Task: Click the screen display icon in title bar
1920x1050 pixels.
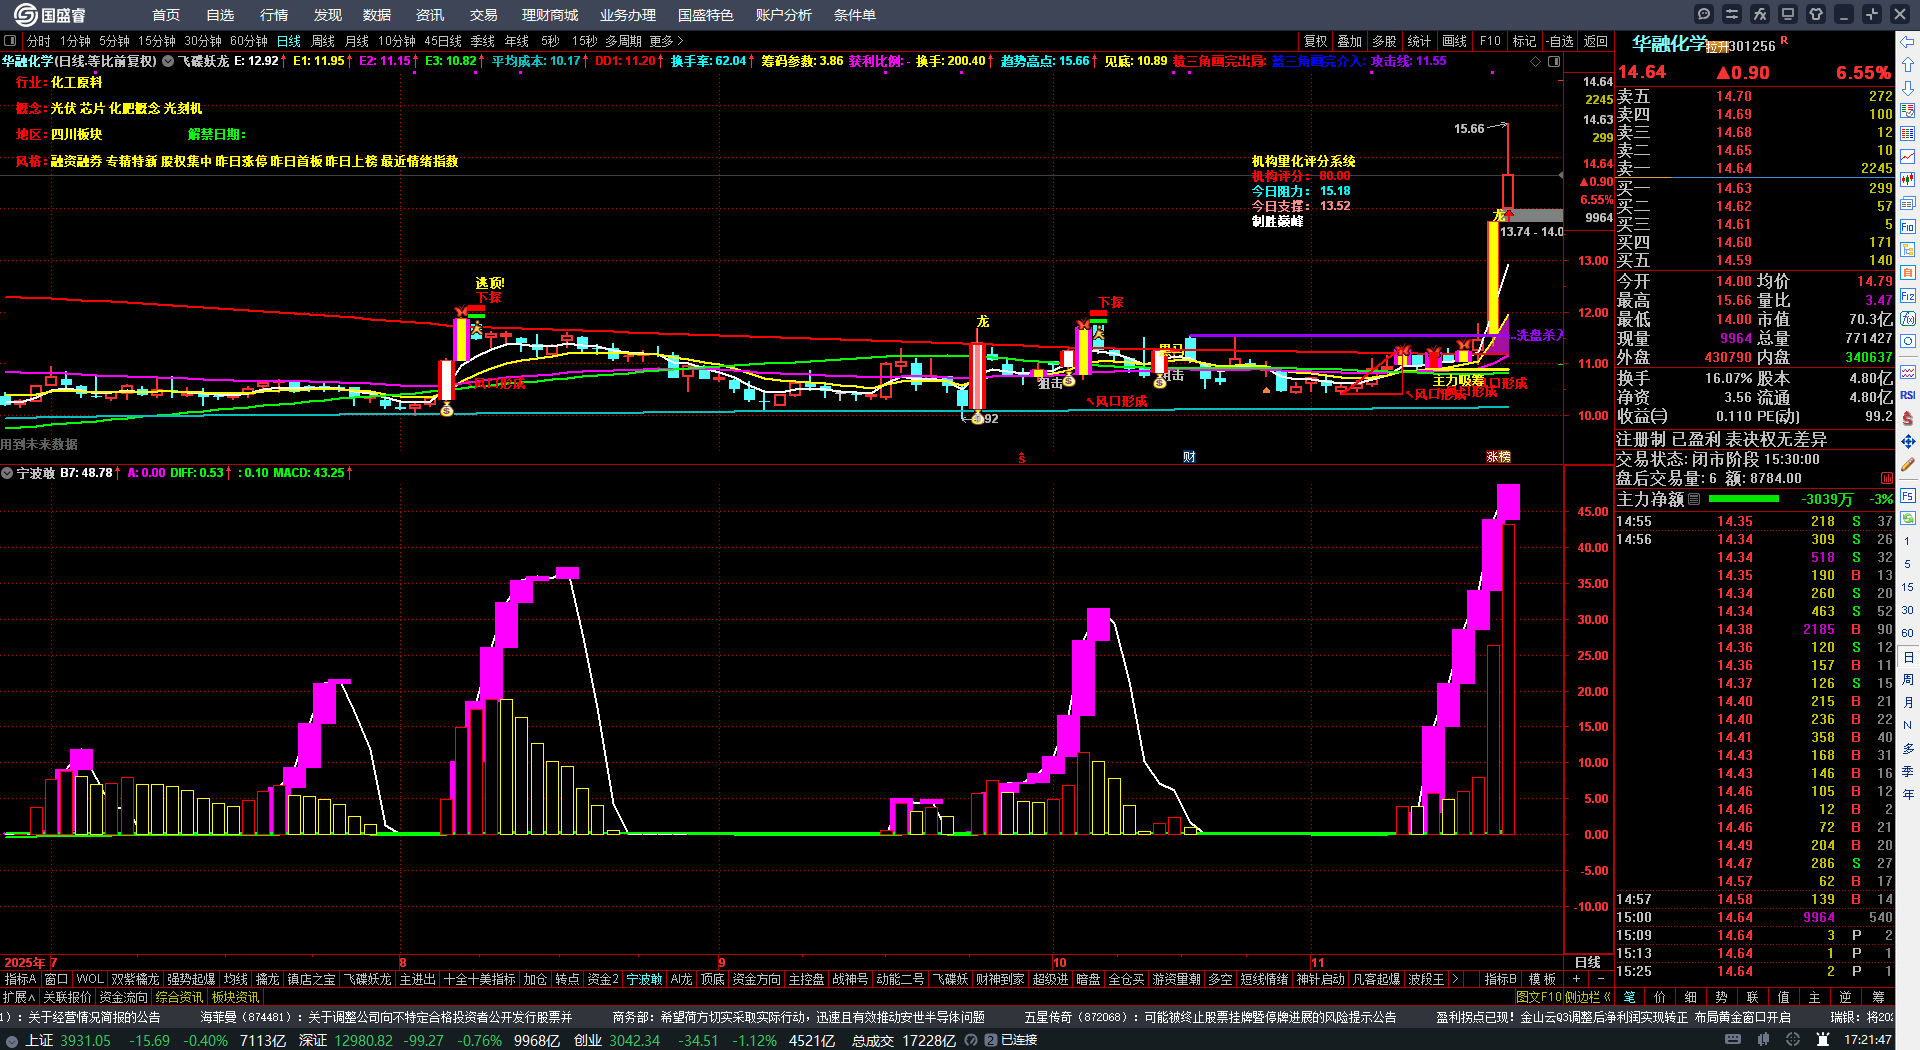Action: click(x=1788, y=14)
